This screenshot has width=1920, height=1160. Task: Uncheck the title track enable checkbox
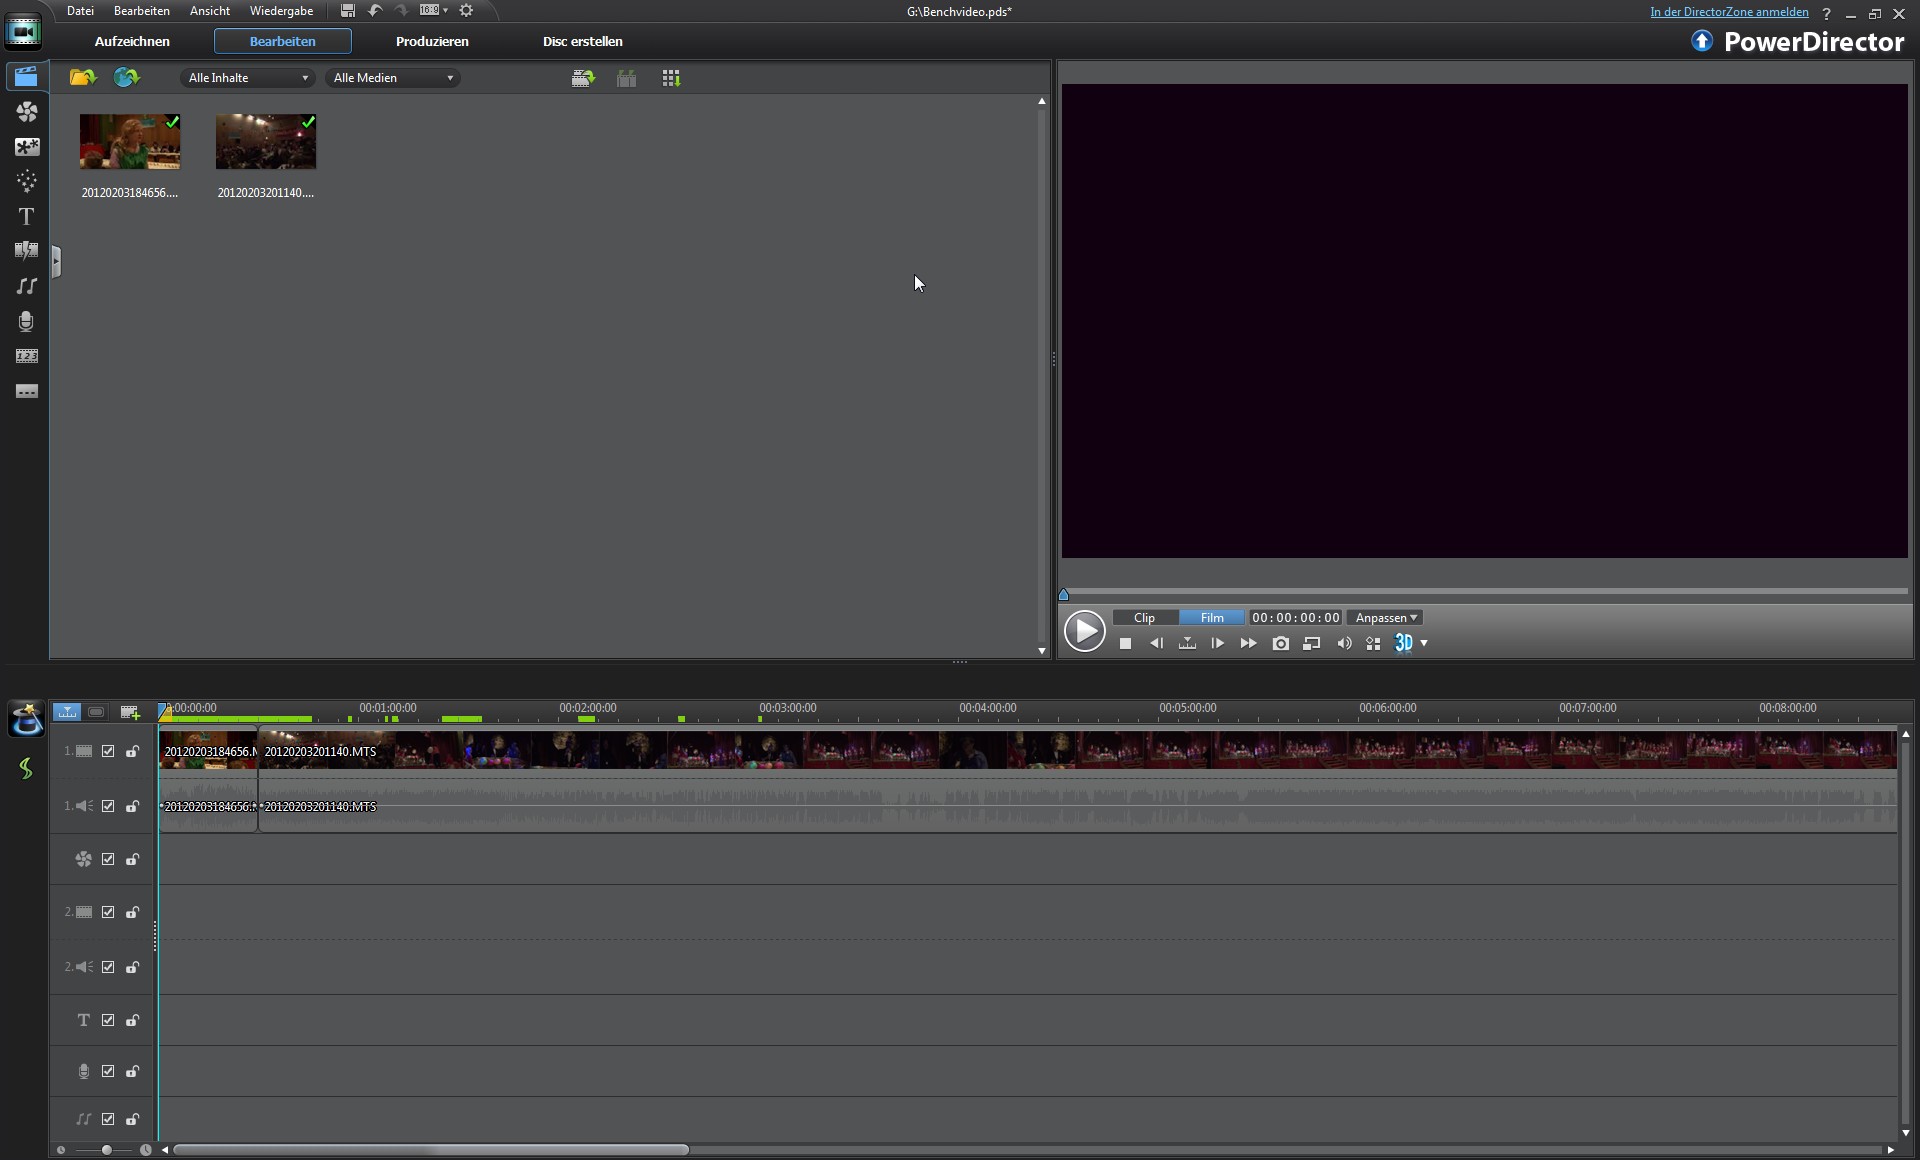pyautogui.click(x=108, y=1020)
